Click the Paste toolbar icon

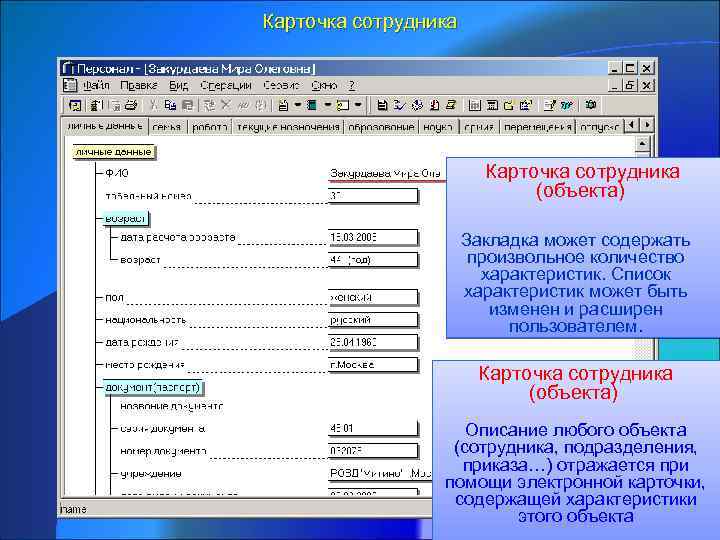(187, 106)
